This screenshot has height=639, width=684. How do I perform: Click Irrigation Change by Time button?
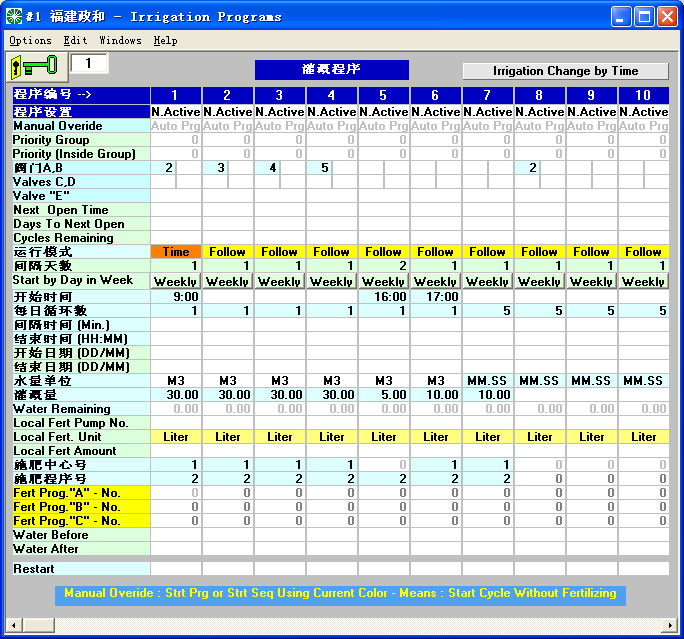coord(565,71)
